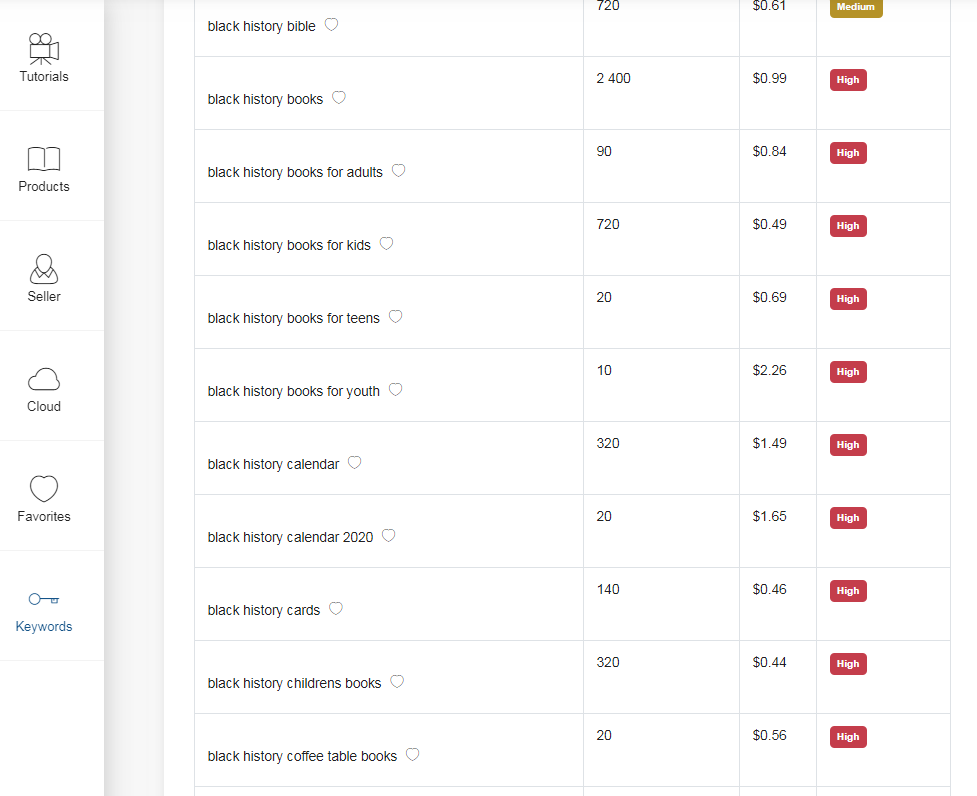Select keyword black history coffee table books
This screenshot has width=977, height=796.
point(302,756)
